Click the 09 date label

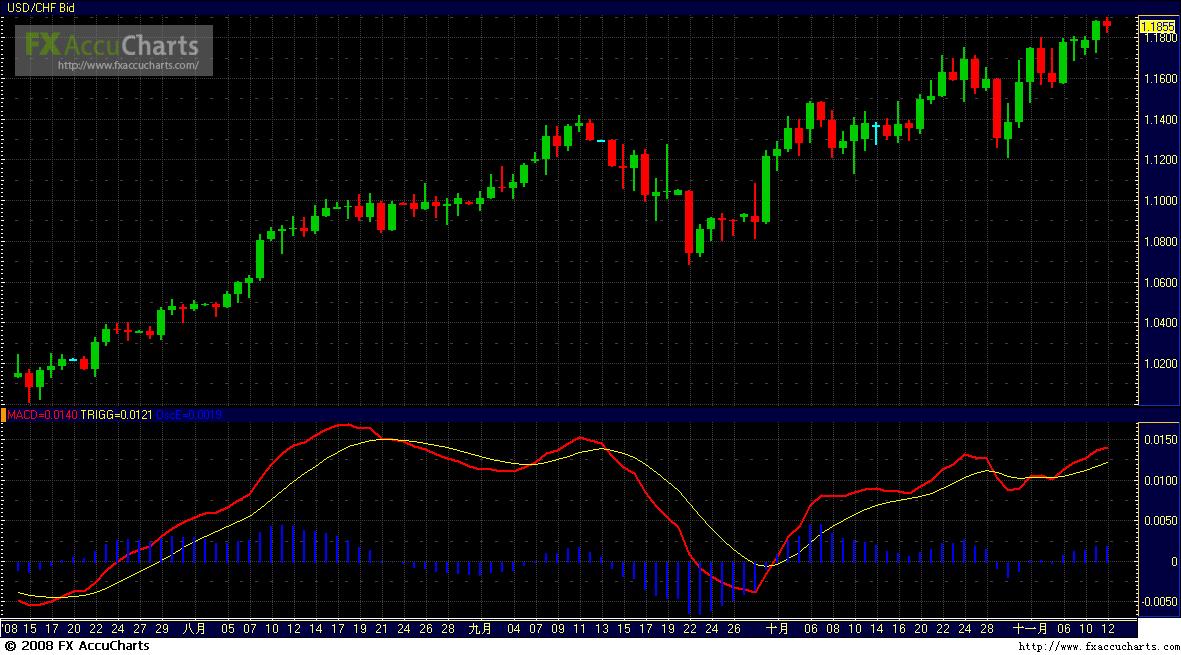point(557,629)
